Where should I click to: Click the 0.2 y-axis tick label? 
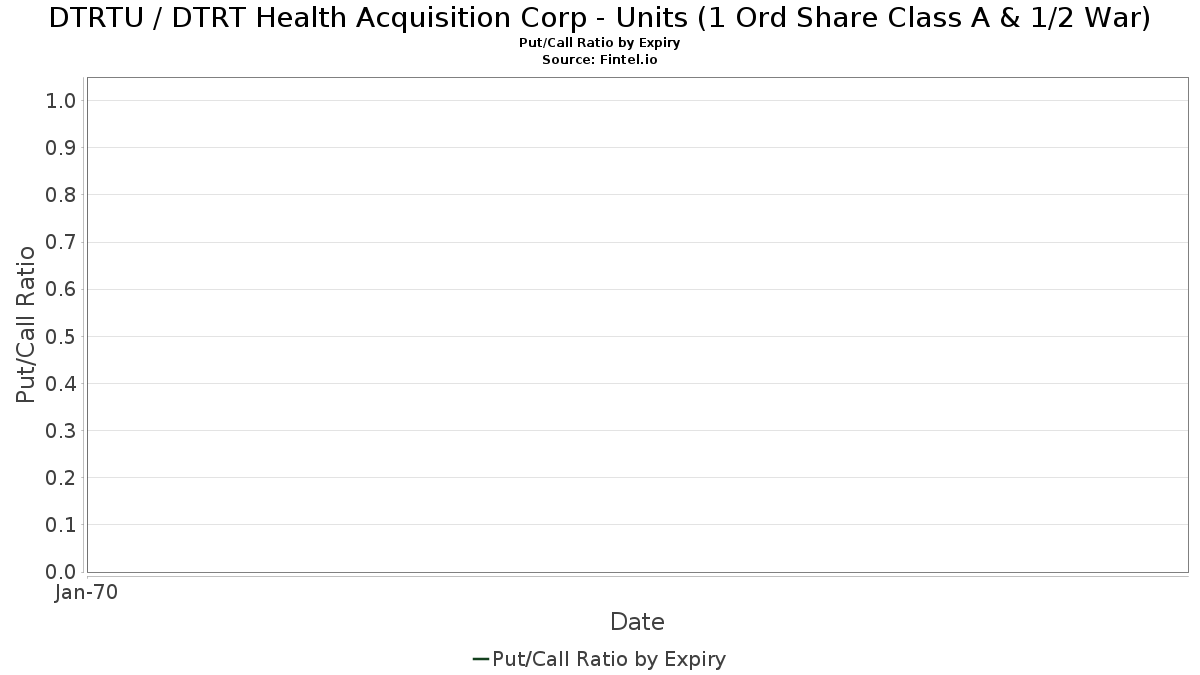[61, 478]
